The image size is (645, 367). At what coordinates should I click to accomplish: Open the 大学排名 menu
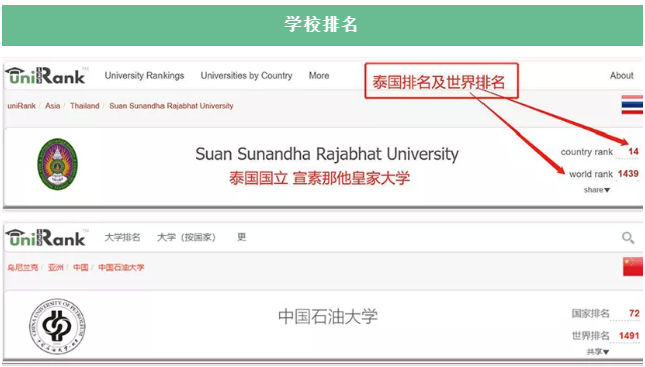pos(123,237)
